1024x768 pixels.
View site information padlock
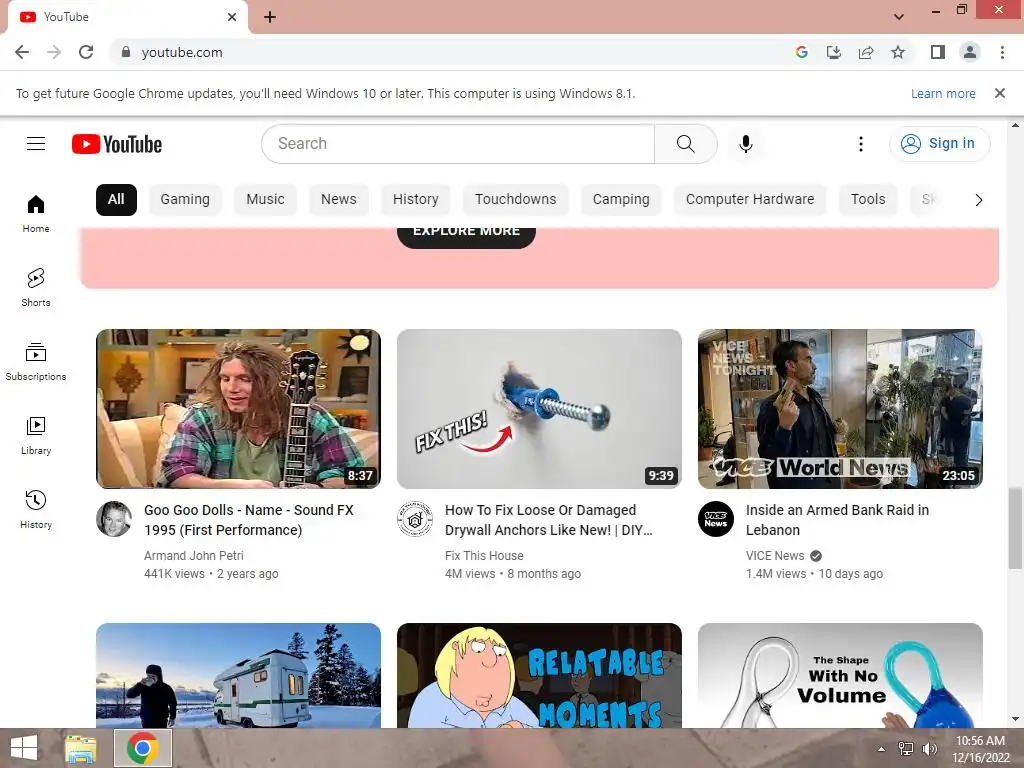click(x=126, y=52)
